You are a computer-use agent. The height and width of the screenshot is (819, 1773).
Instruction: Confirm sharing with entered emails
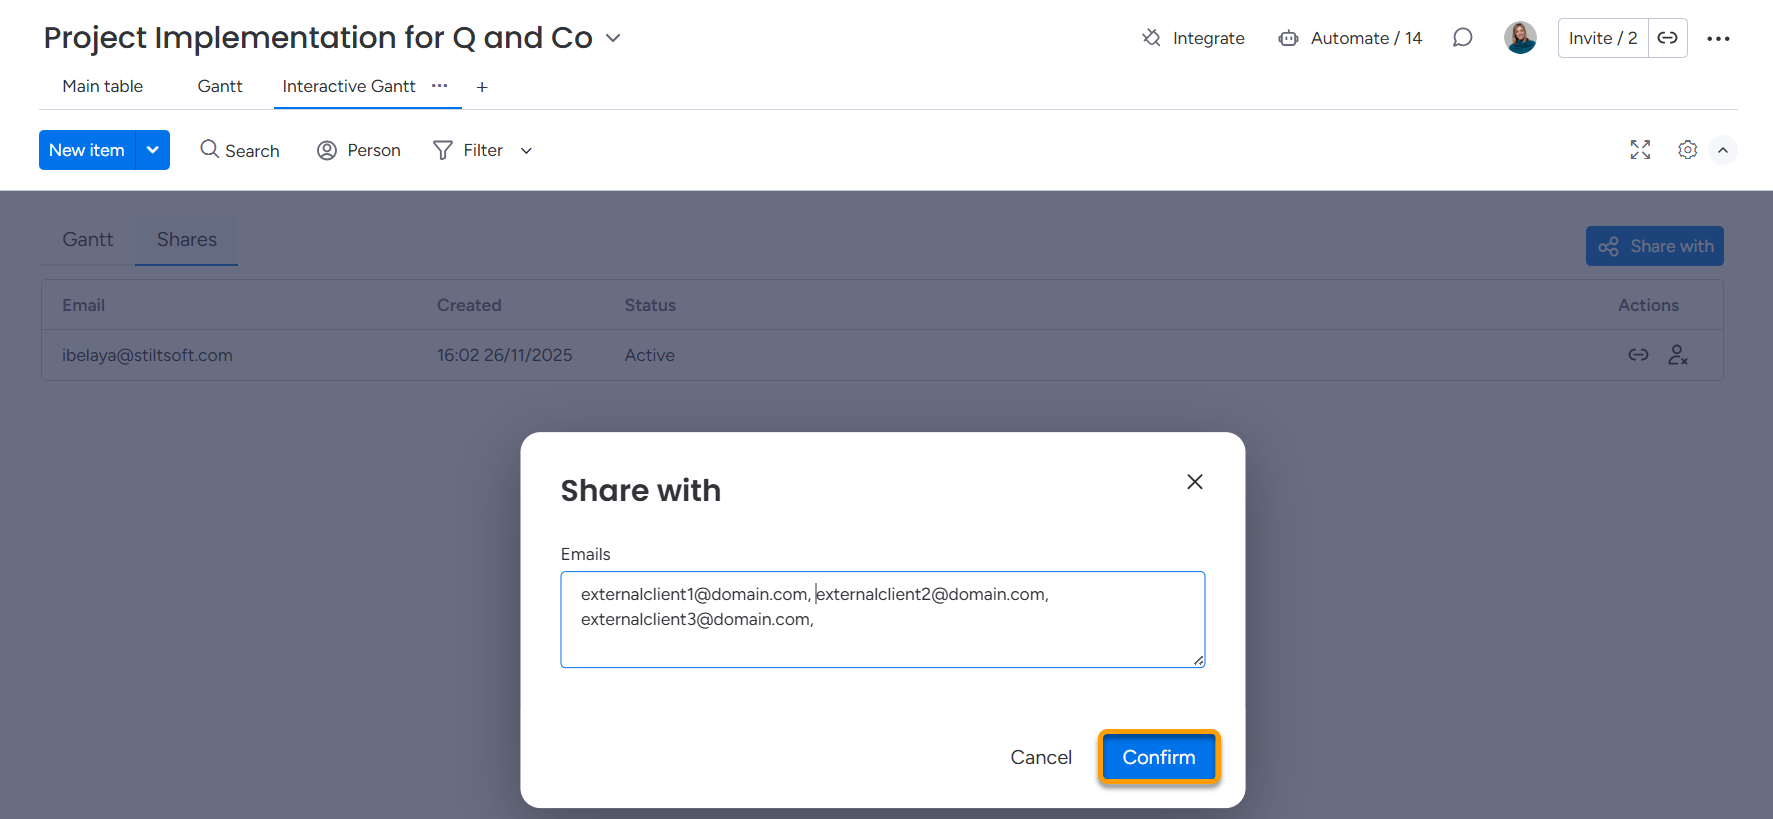1158,757
